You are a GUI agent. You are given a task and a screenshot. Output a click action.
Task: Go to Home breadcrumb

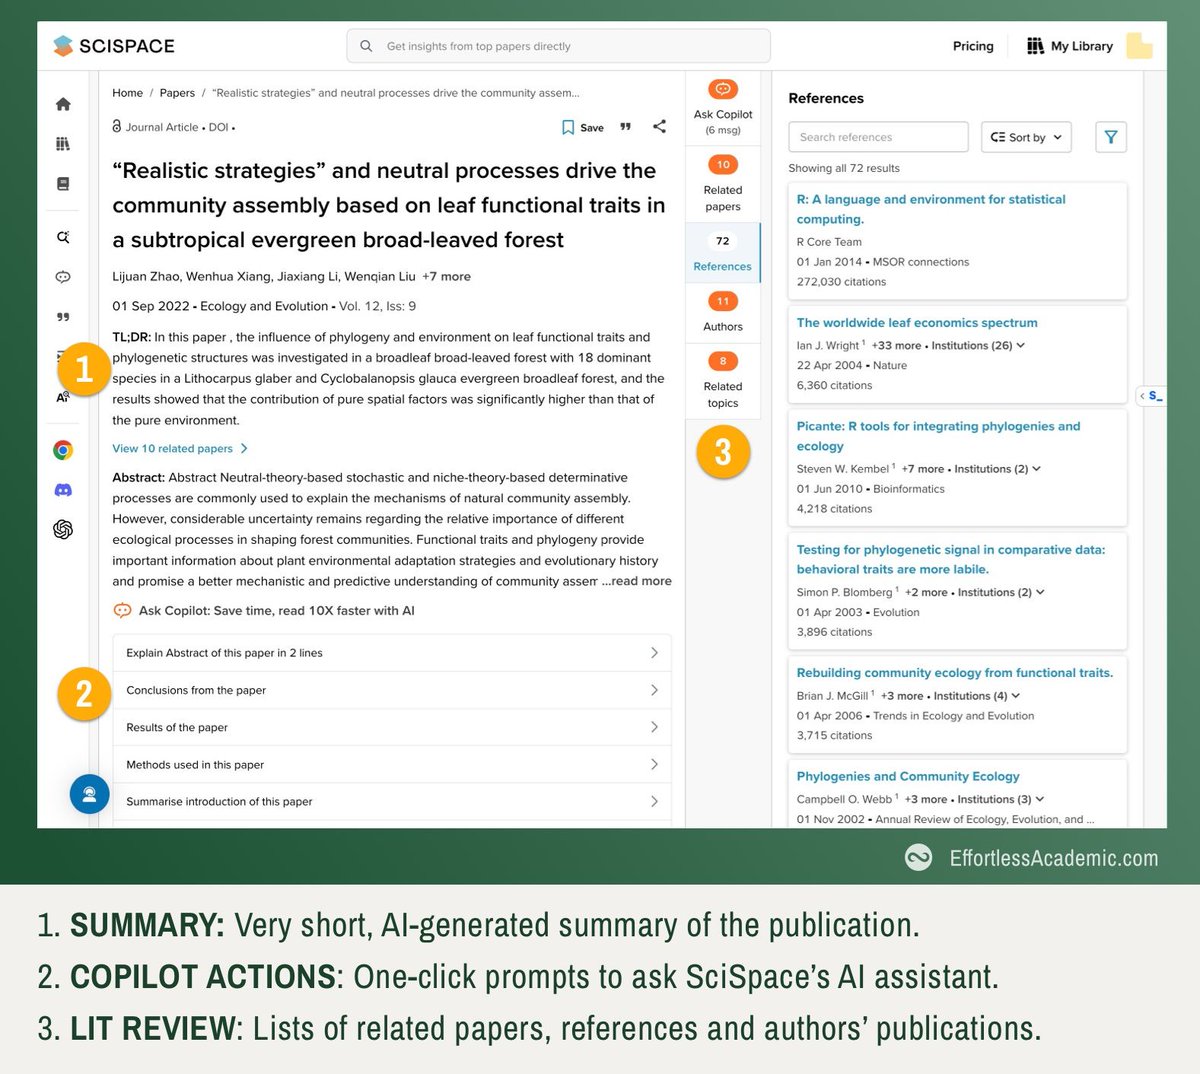127,93
